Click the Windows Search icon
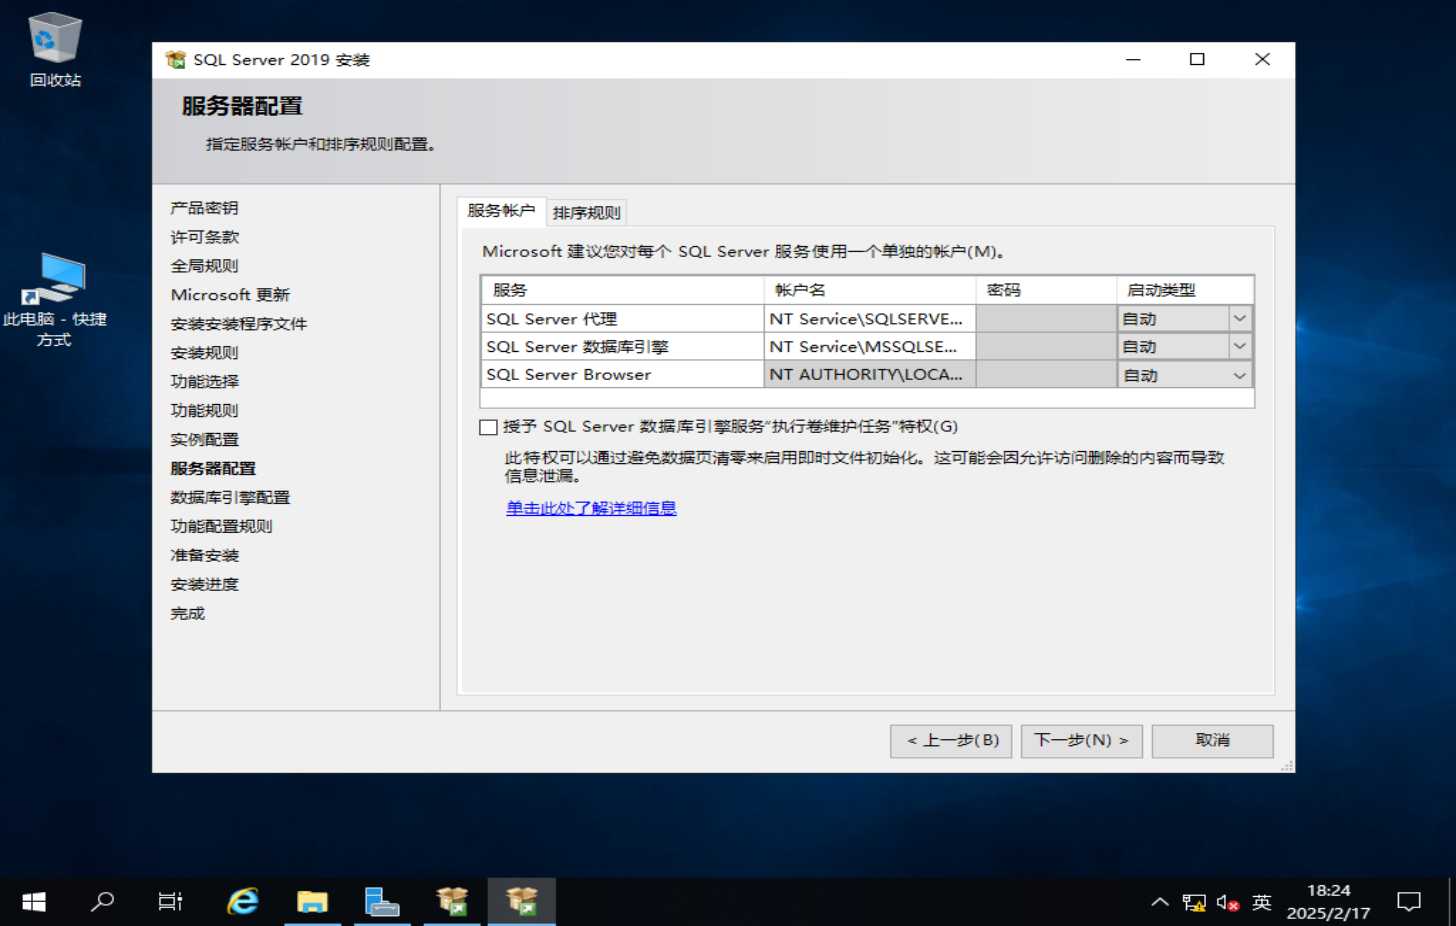The height and width of the screenshot is (926, 1456). pos(101,901)
